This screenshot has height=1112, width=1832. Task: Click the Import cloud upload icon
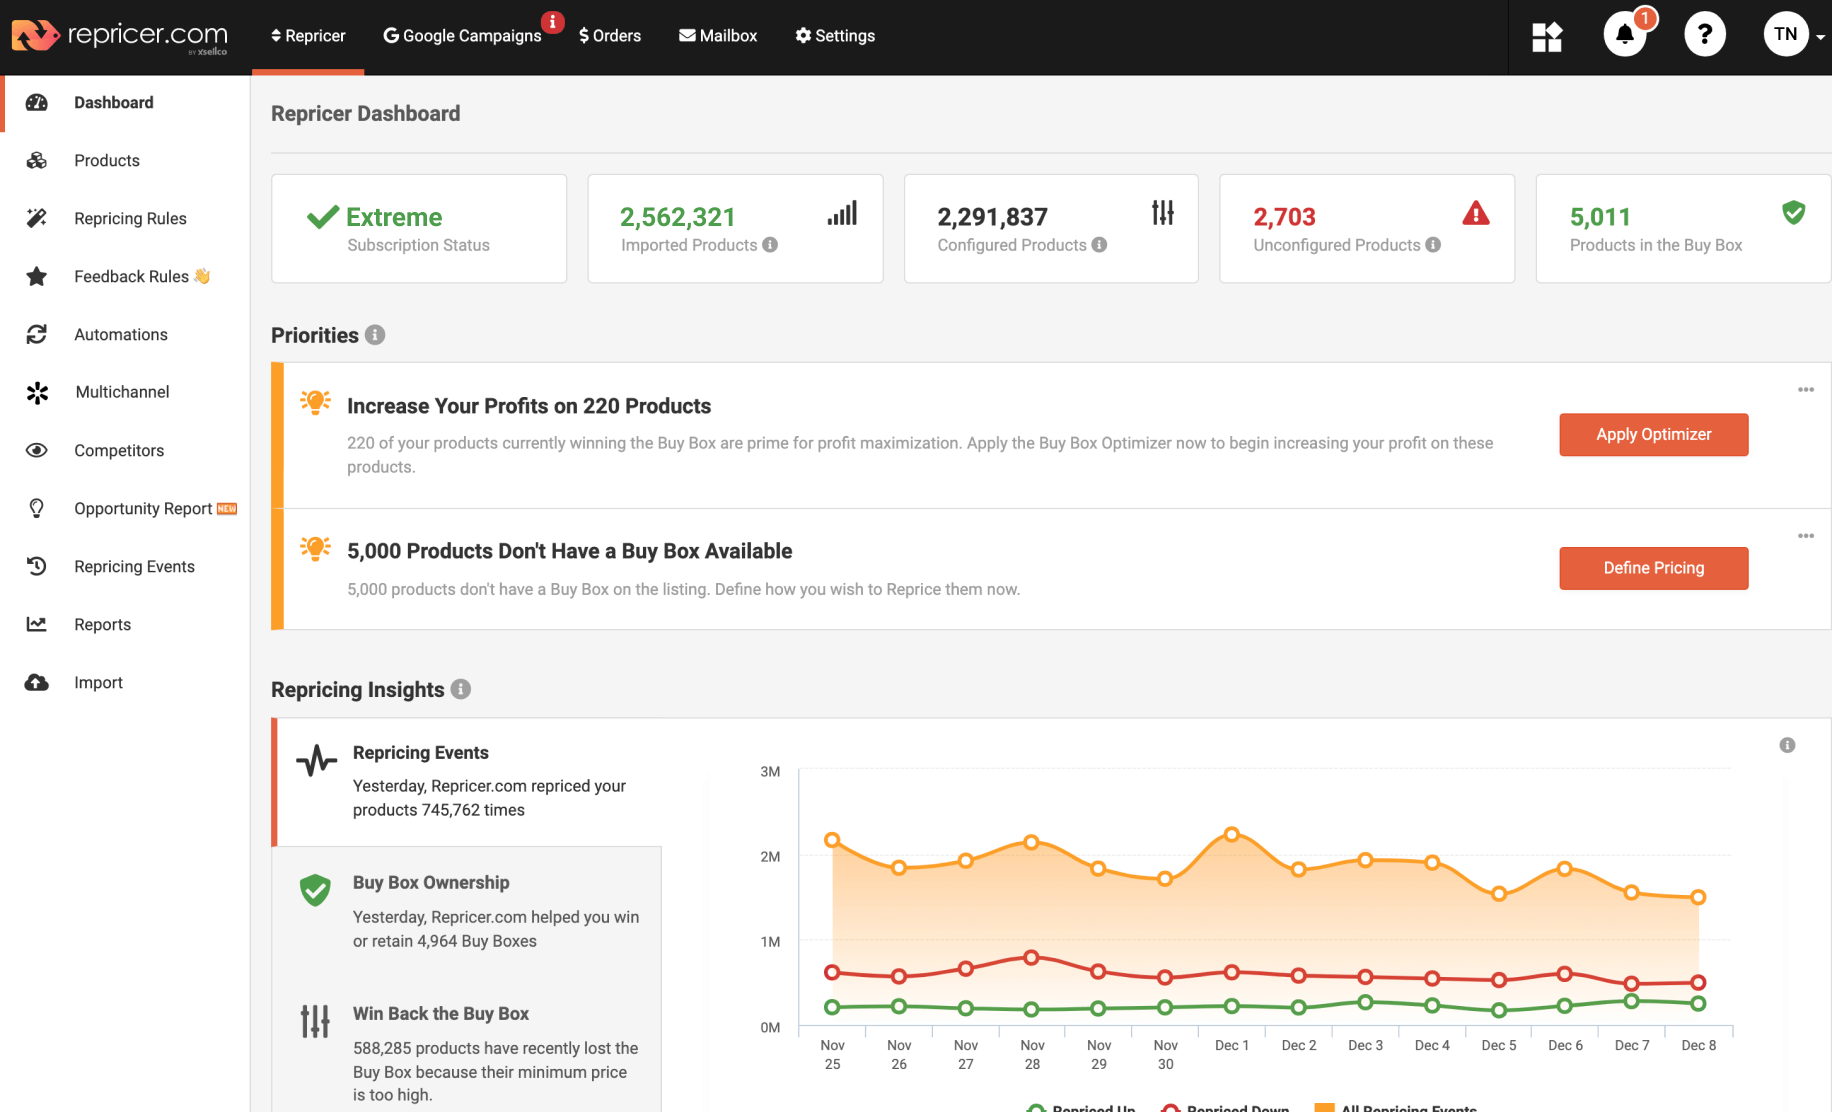37,683
